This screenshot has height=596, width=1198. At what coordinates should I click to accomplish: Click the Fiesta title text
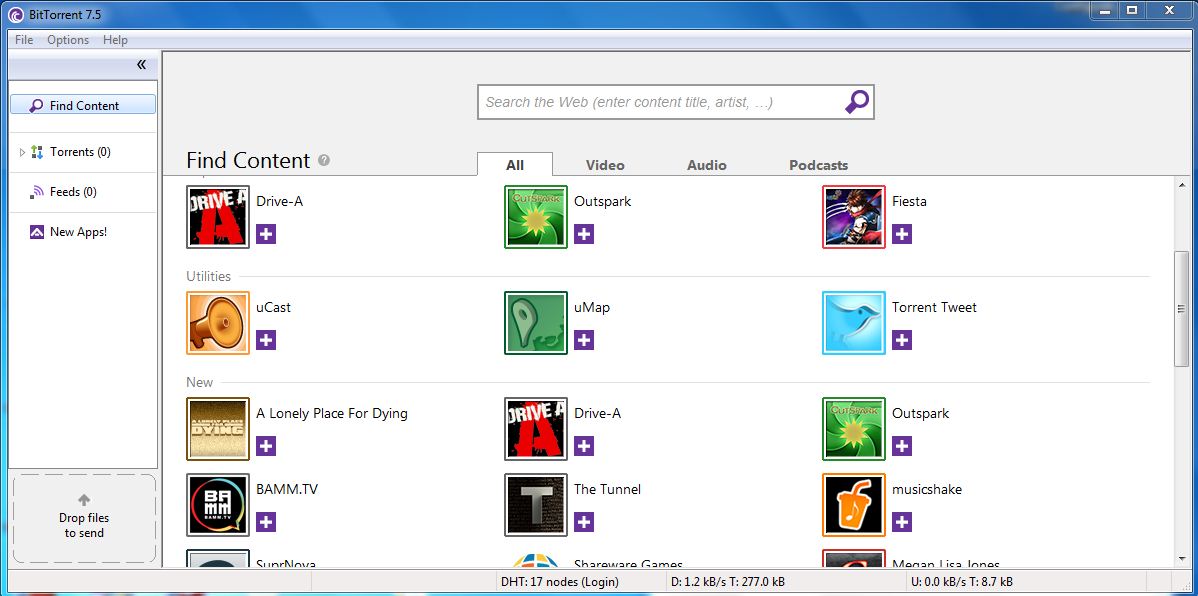[909, 202]
